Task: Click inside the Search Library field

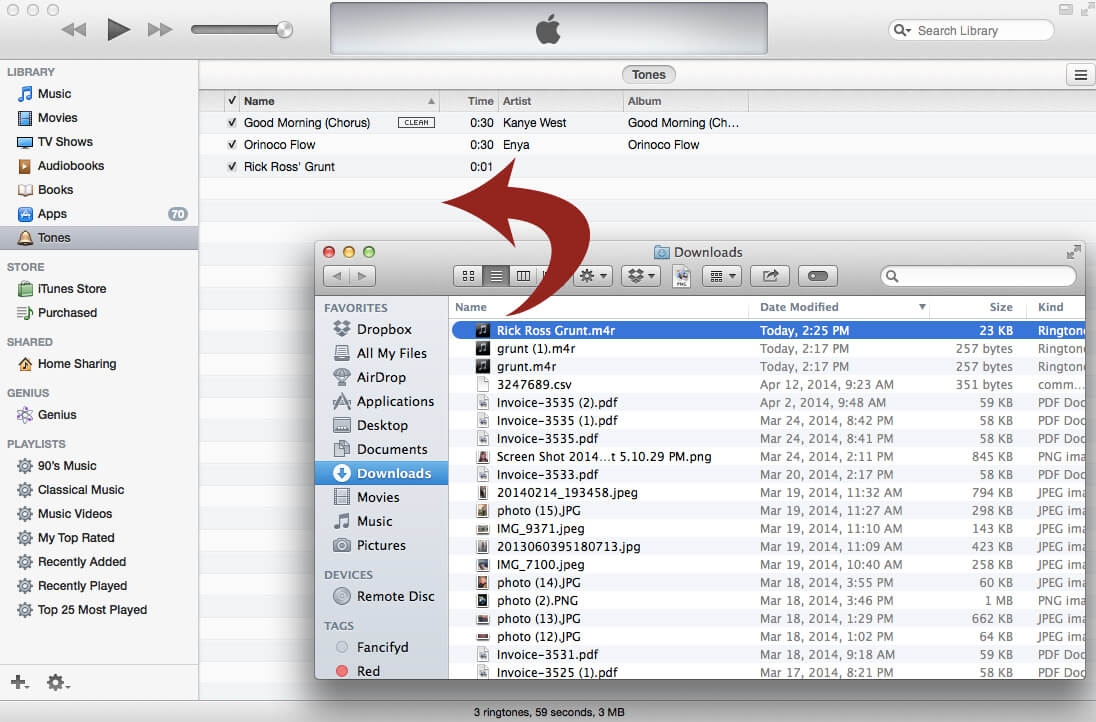Action: (x=970, y=30)
